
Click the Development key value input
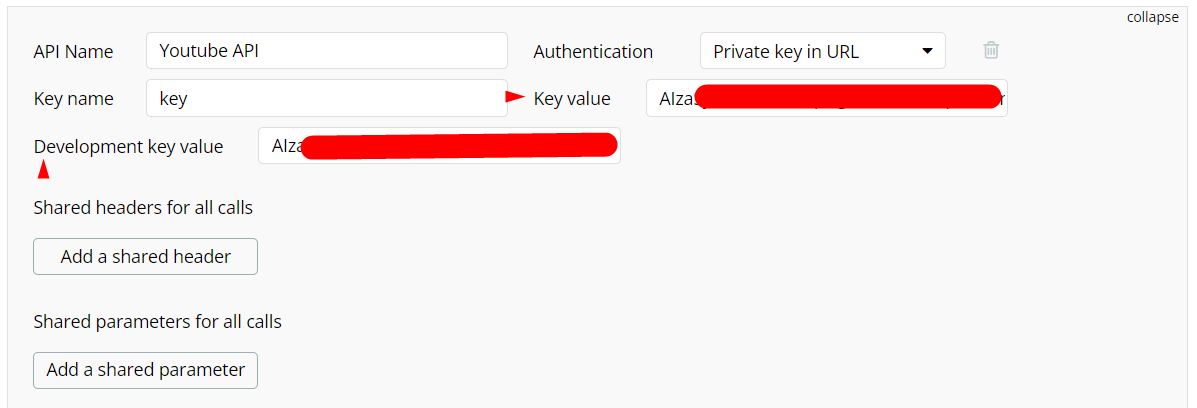282,146
